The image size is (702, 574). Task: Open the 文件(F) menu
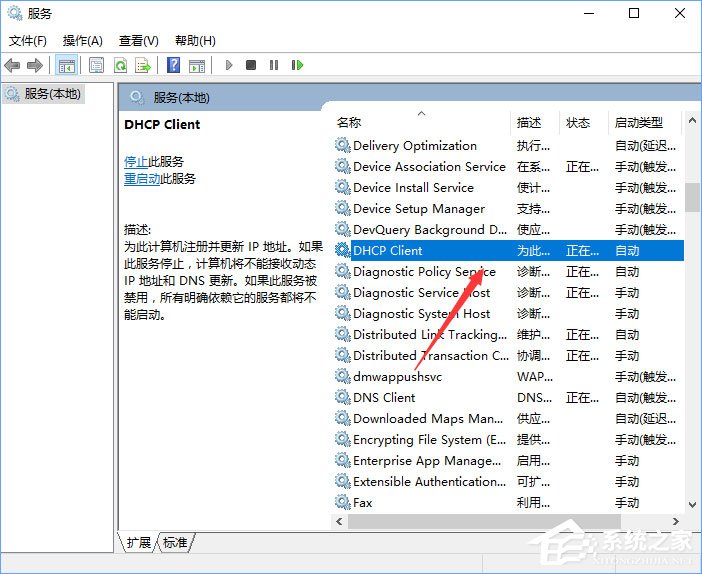click(28, 41)
